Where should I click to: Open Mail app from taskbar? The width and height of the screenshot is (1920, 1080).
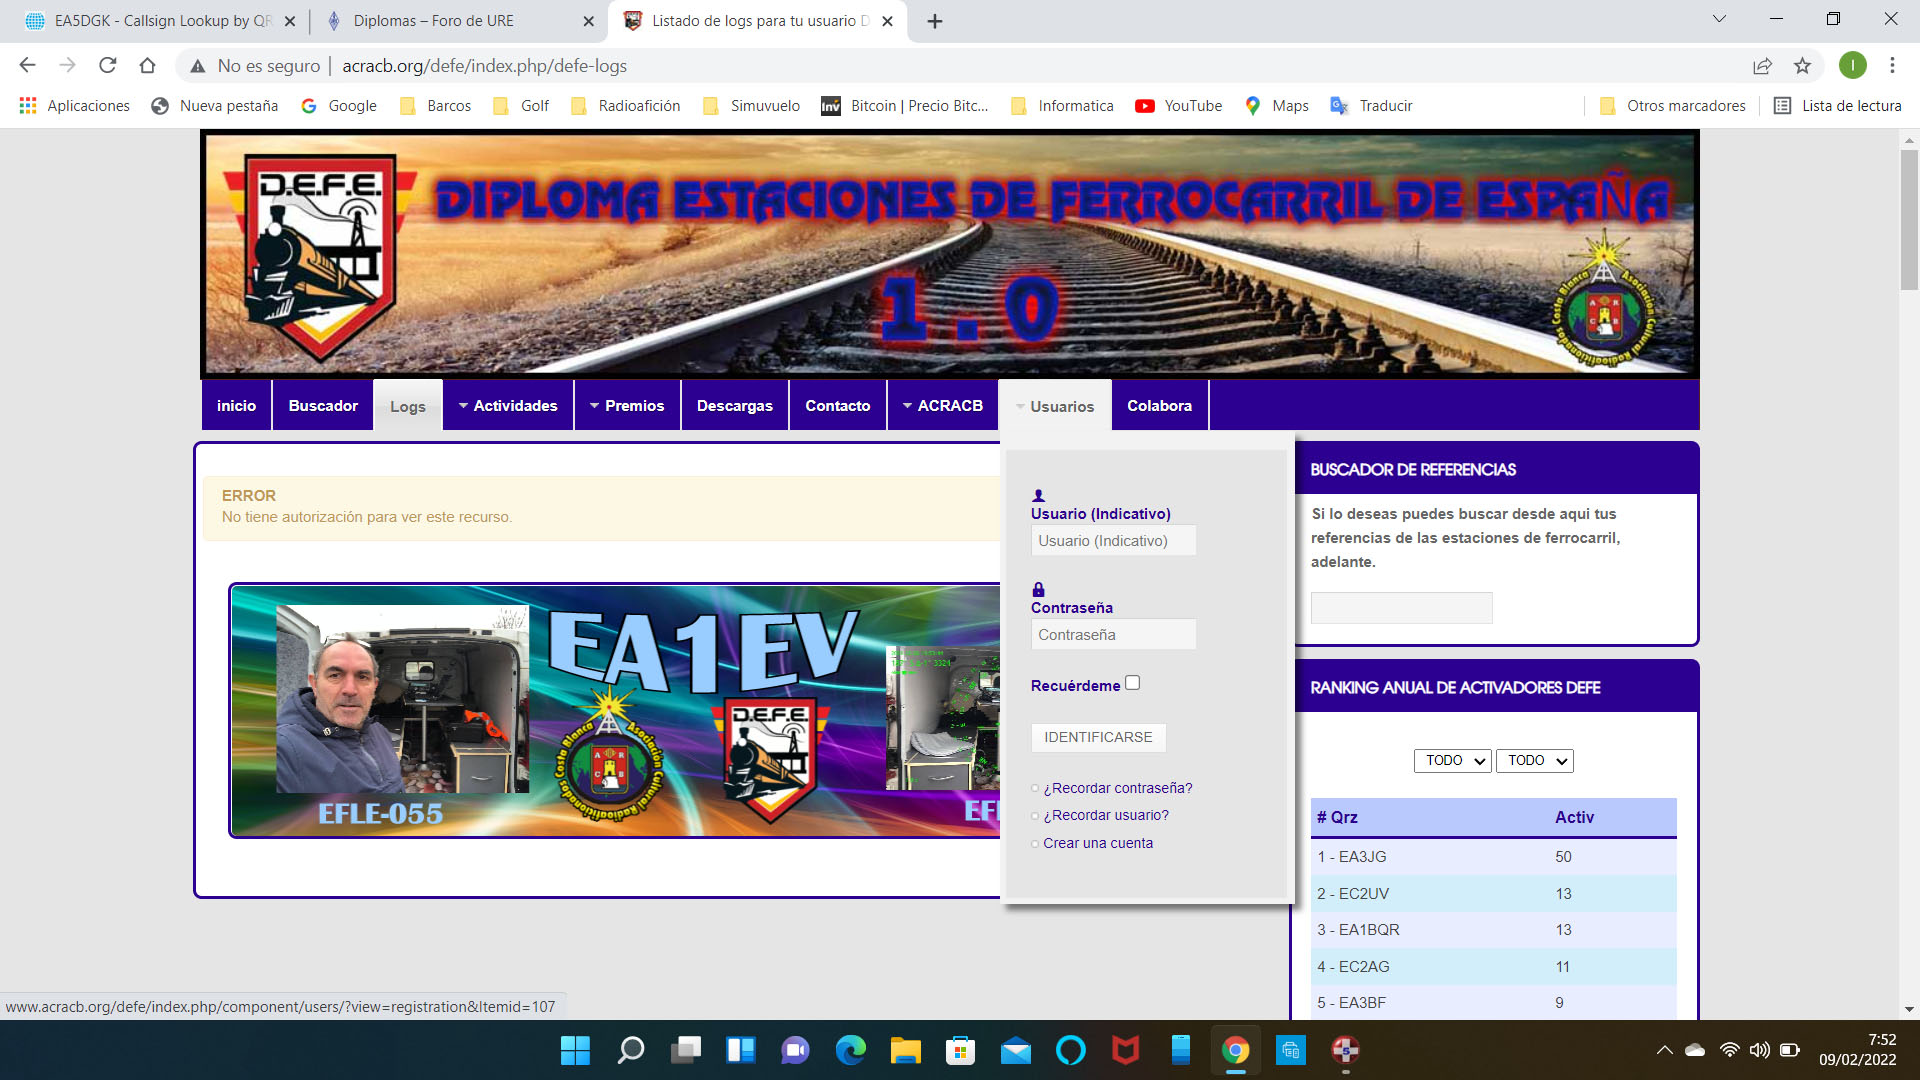1016,1050
